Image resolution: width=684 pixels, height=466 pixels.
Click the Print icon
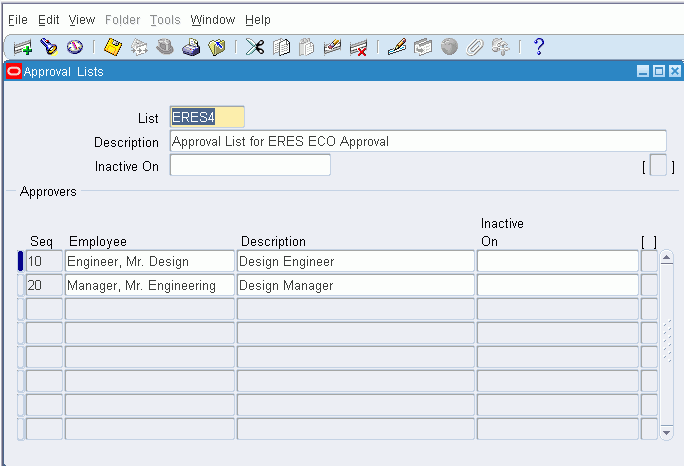tap(191, 47)
